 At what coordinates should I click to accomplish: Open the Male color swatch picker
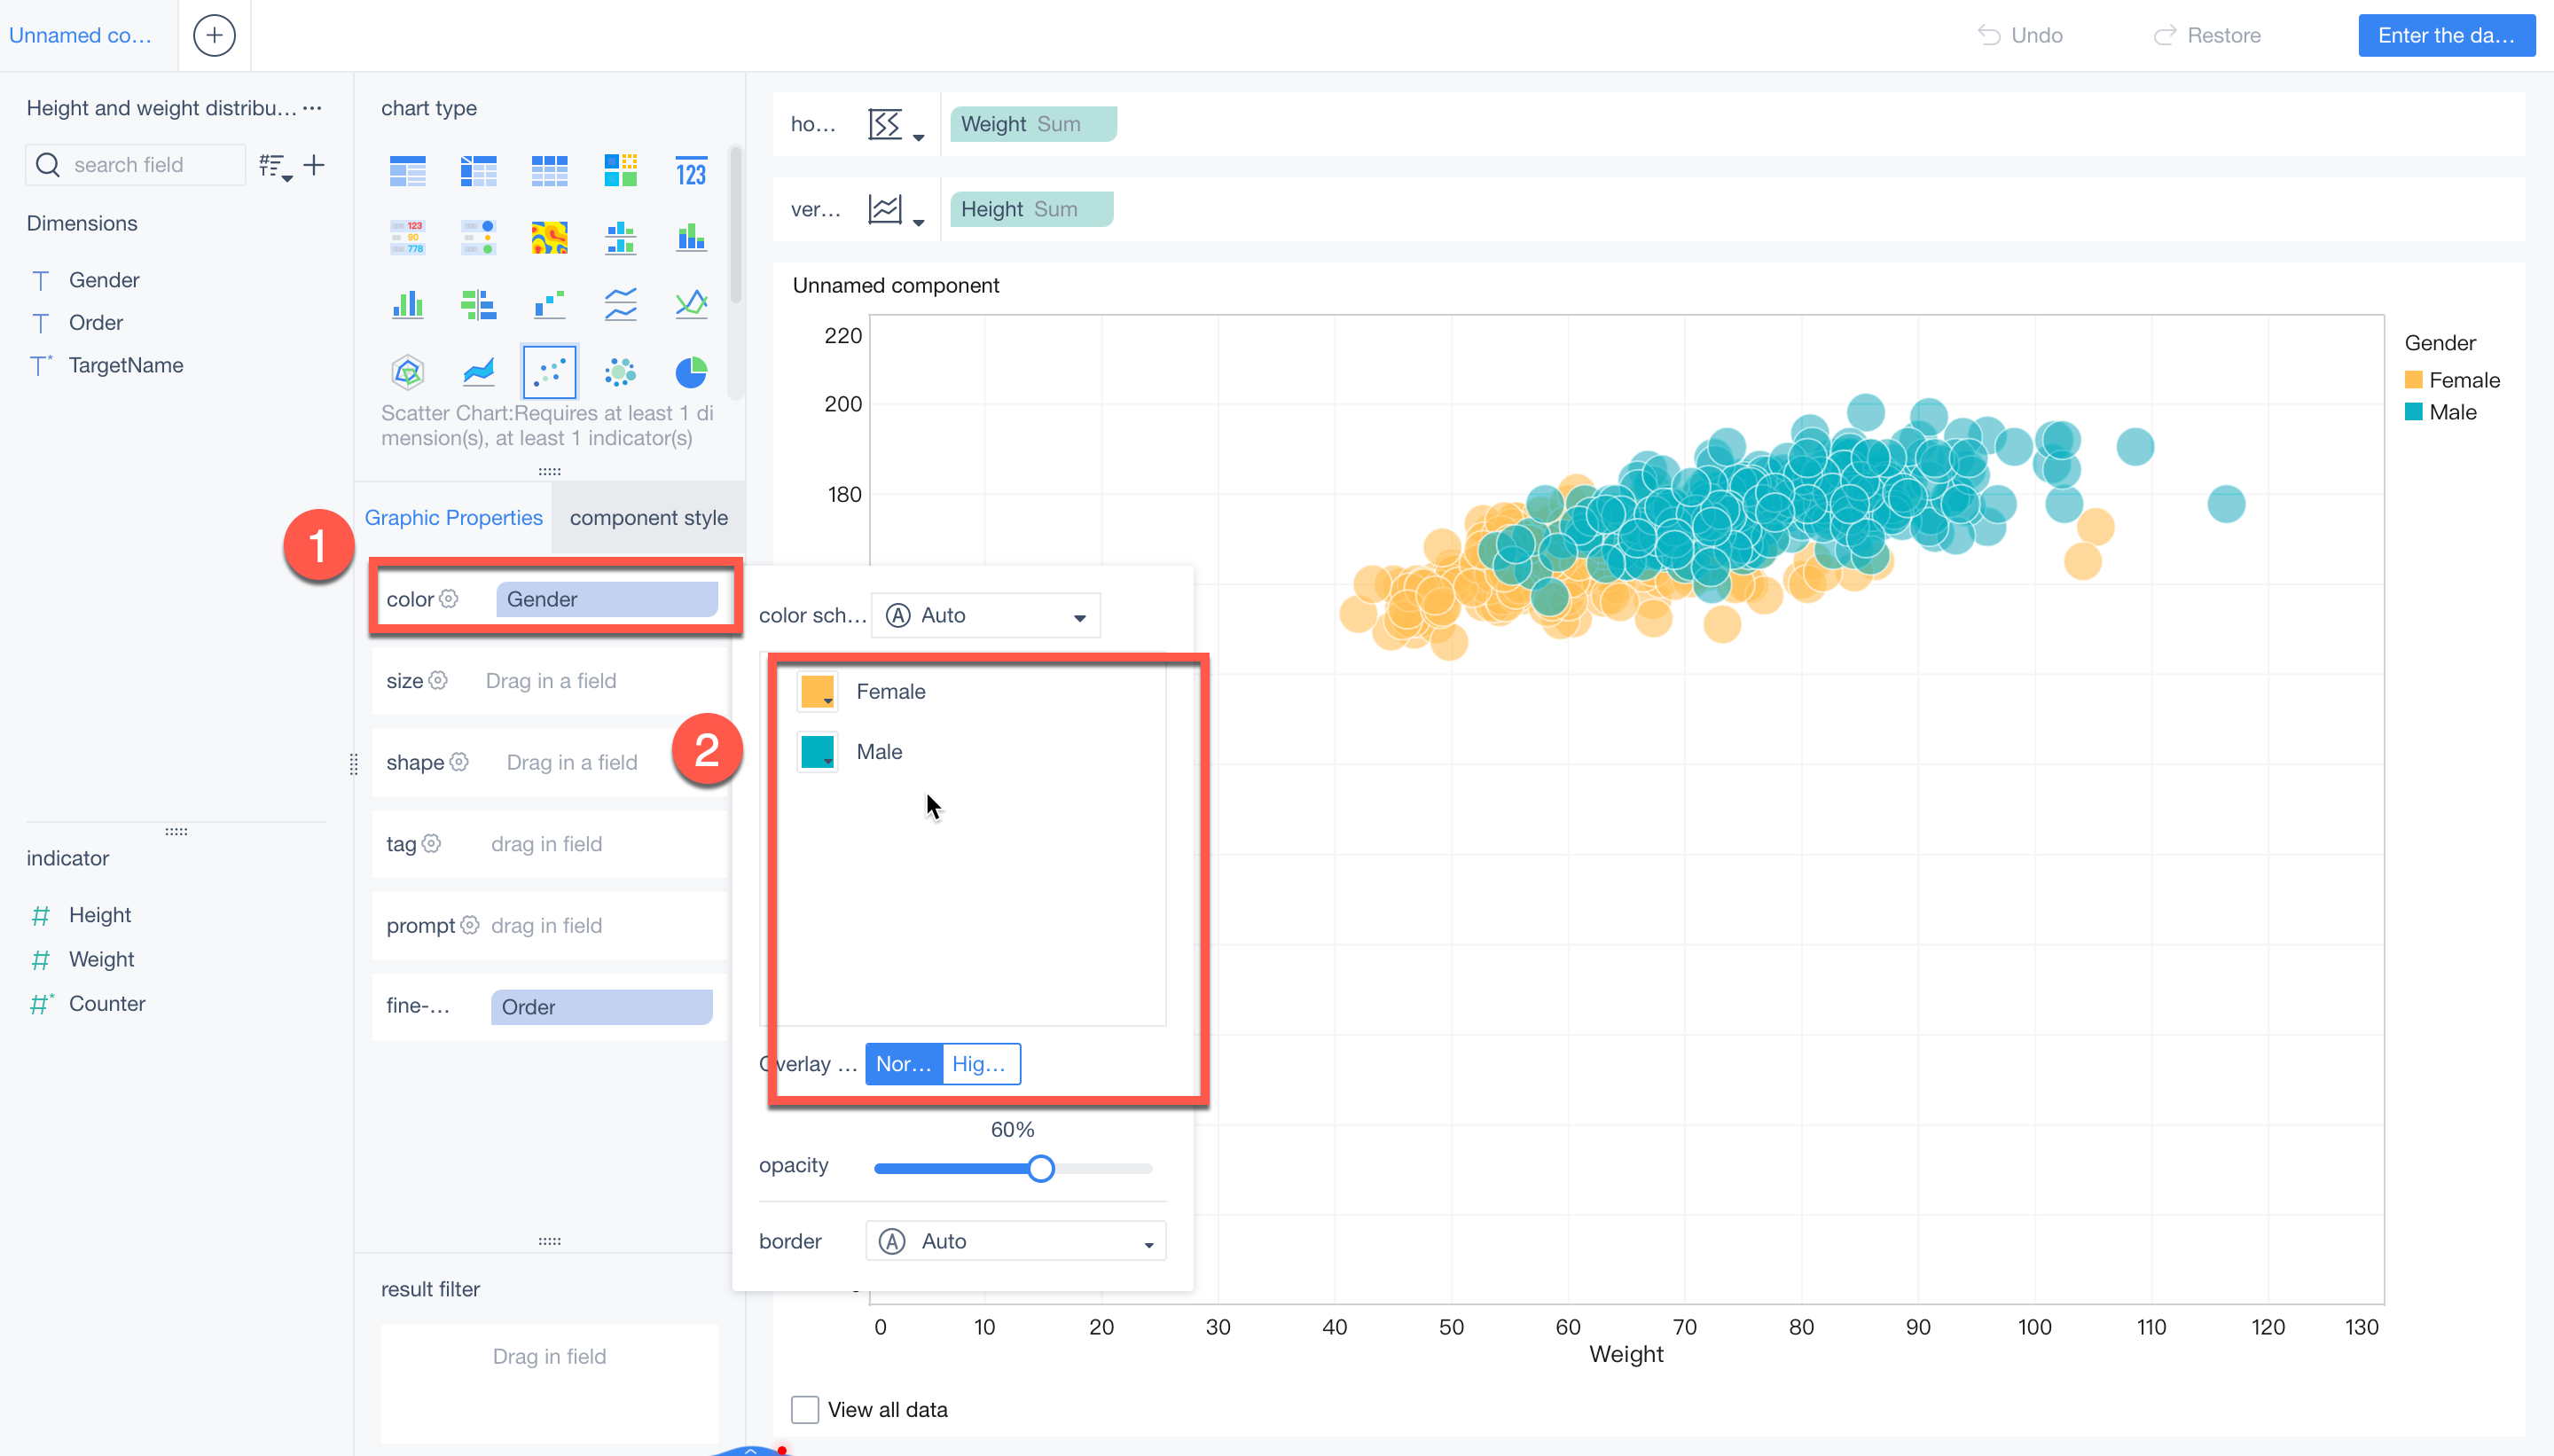[817, 751]
